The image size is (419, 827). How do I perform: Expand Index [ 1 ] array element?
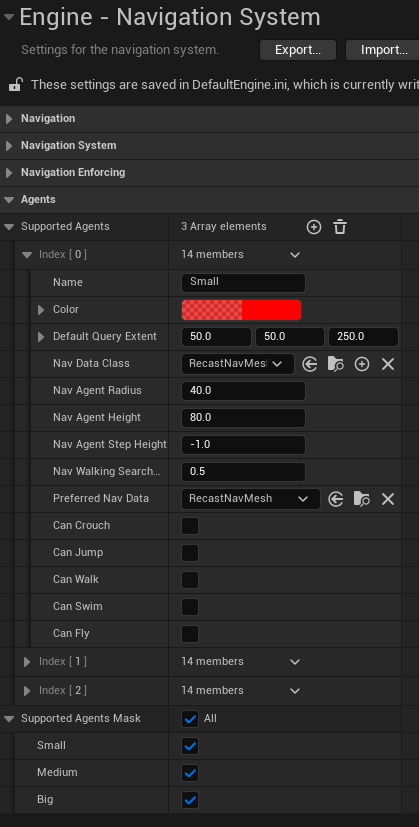[x=27, y=662]
